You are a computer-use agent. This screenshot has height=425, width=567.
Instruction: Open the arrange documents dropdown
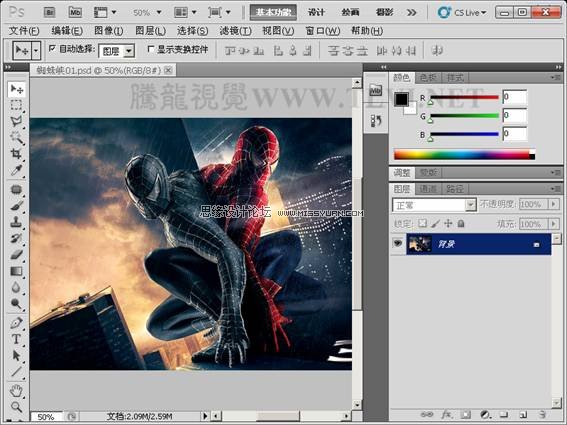tap(185, 13)
